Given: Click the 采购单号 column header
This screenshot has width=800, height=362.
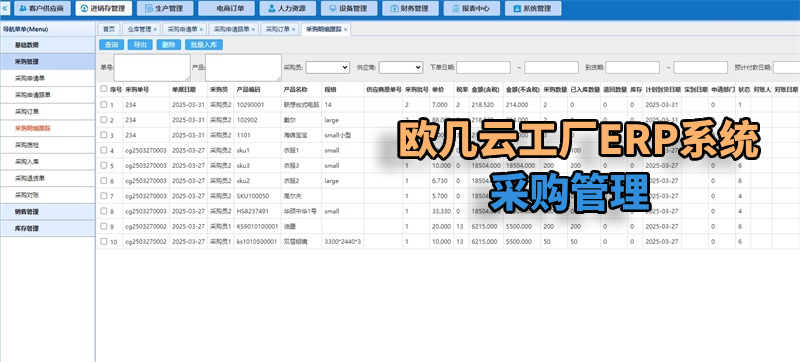Looking at the screenshot, I should [145, 89].
